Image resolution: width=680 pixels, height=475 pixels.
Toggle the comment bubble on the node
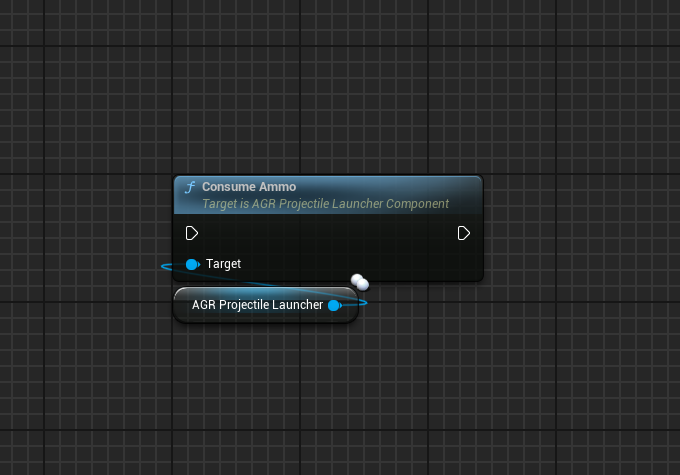point(360,284)
